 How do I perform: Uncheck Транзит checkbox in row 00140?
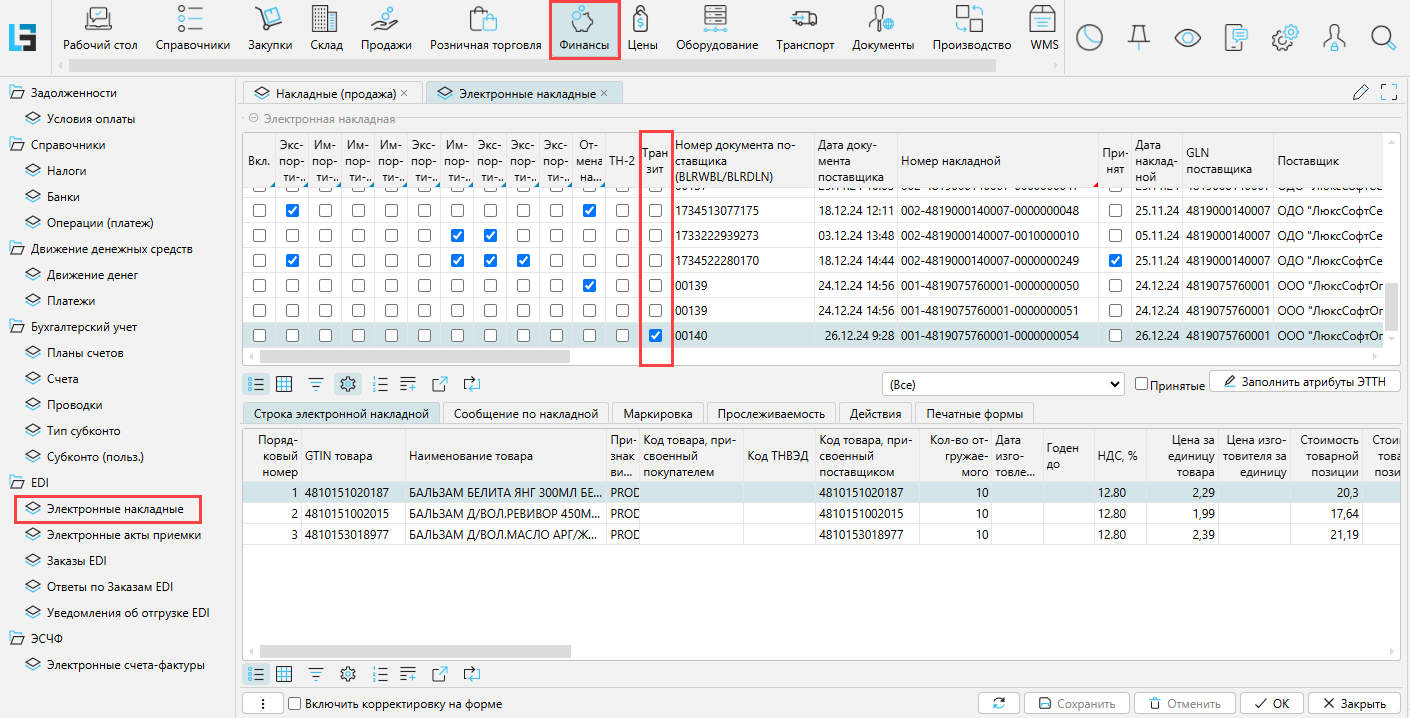656,336
